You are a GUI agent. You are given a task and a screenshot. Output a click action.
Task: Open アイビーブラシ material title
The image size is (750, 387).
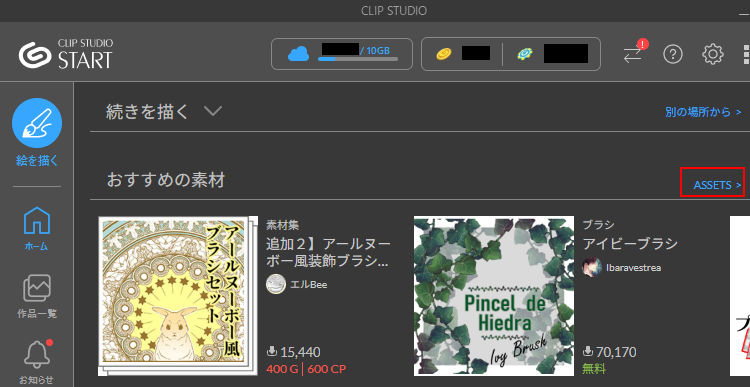[x=630, y=243]
